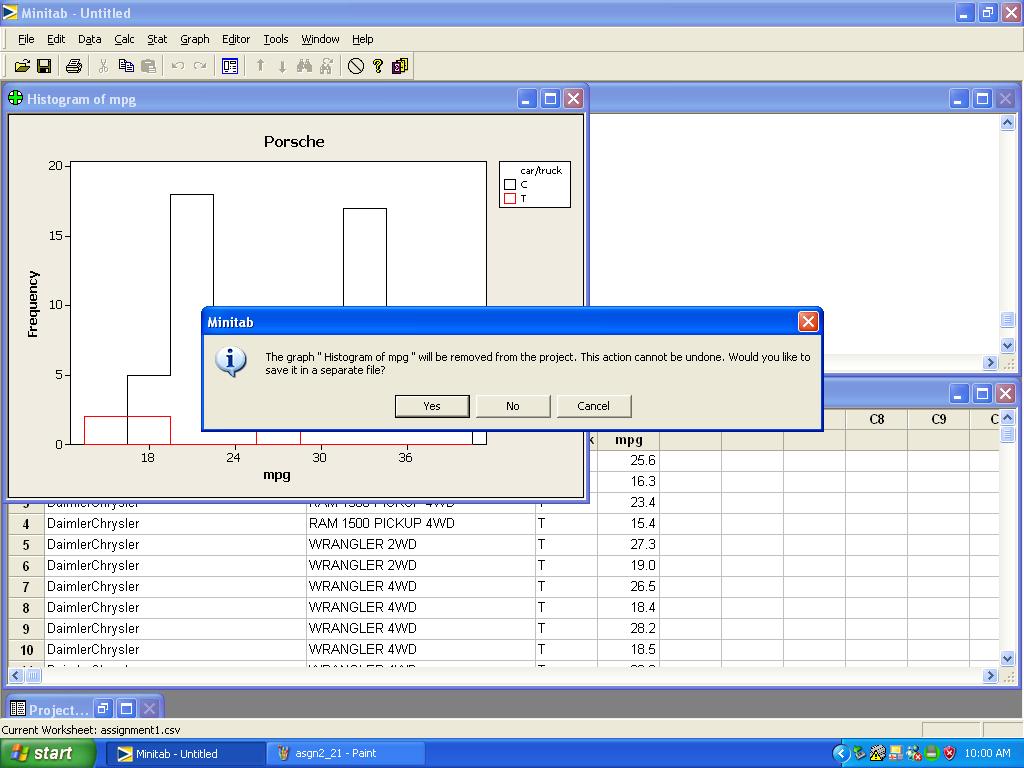Click the Save Project floppy disk icon
This screenshot has width=1024, height=768.
tap(44, 66)
